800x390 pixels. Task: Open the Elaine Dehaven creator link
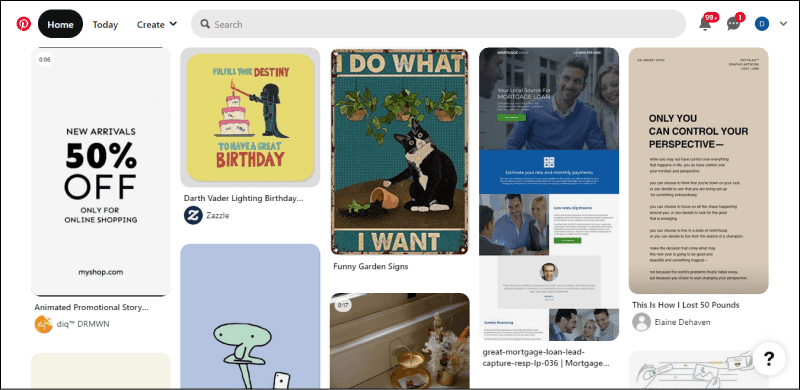(x=683, y=322)
